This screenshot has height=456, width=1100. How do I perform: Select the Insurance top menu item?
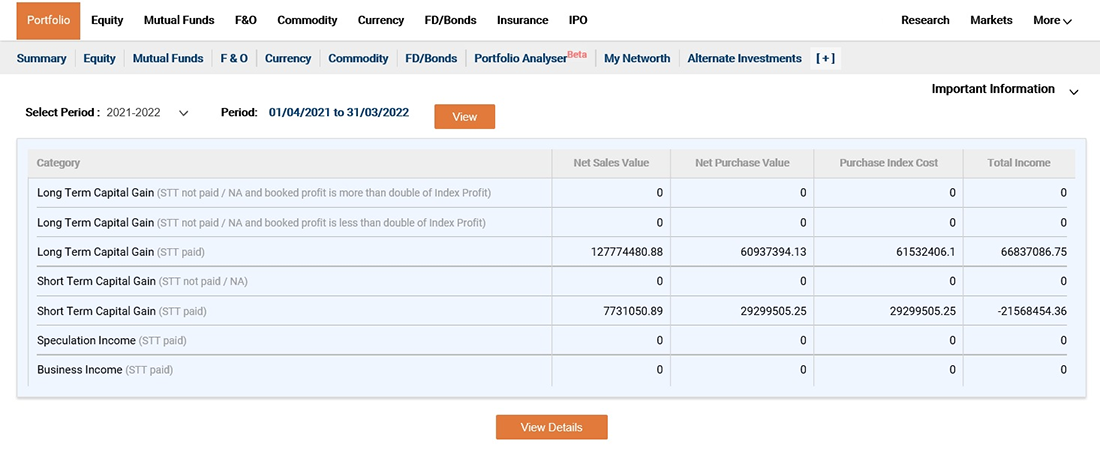click(x=522, y=20)
